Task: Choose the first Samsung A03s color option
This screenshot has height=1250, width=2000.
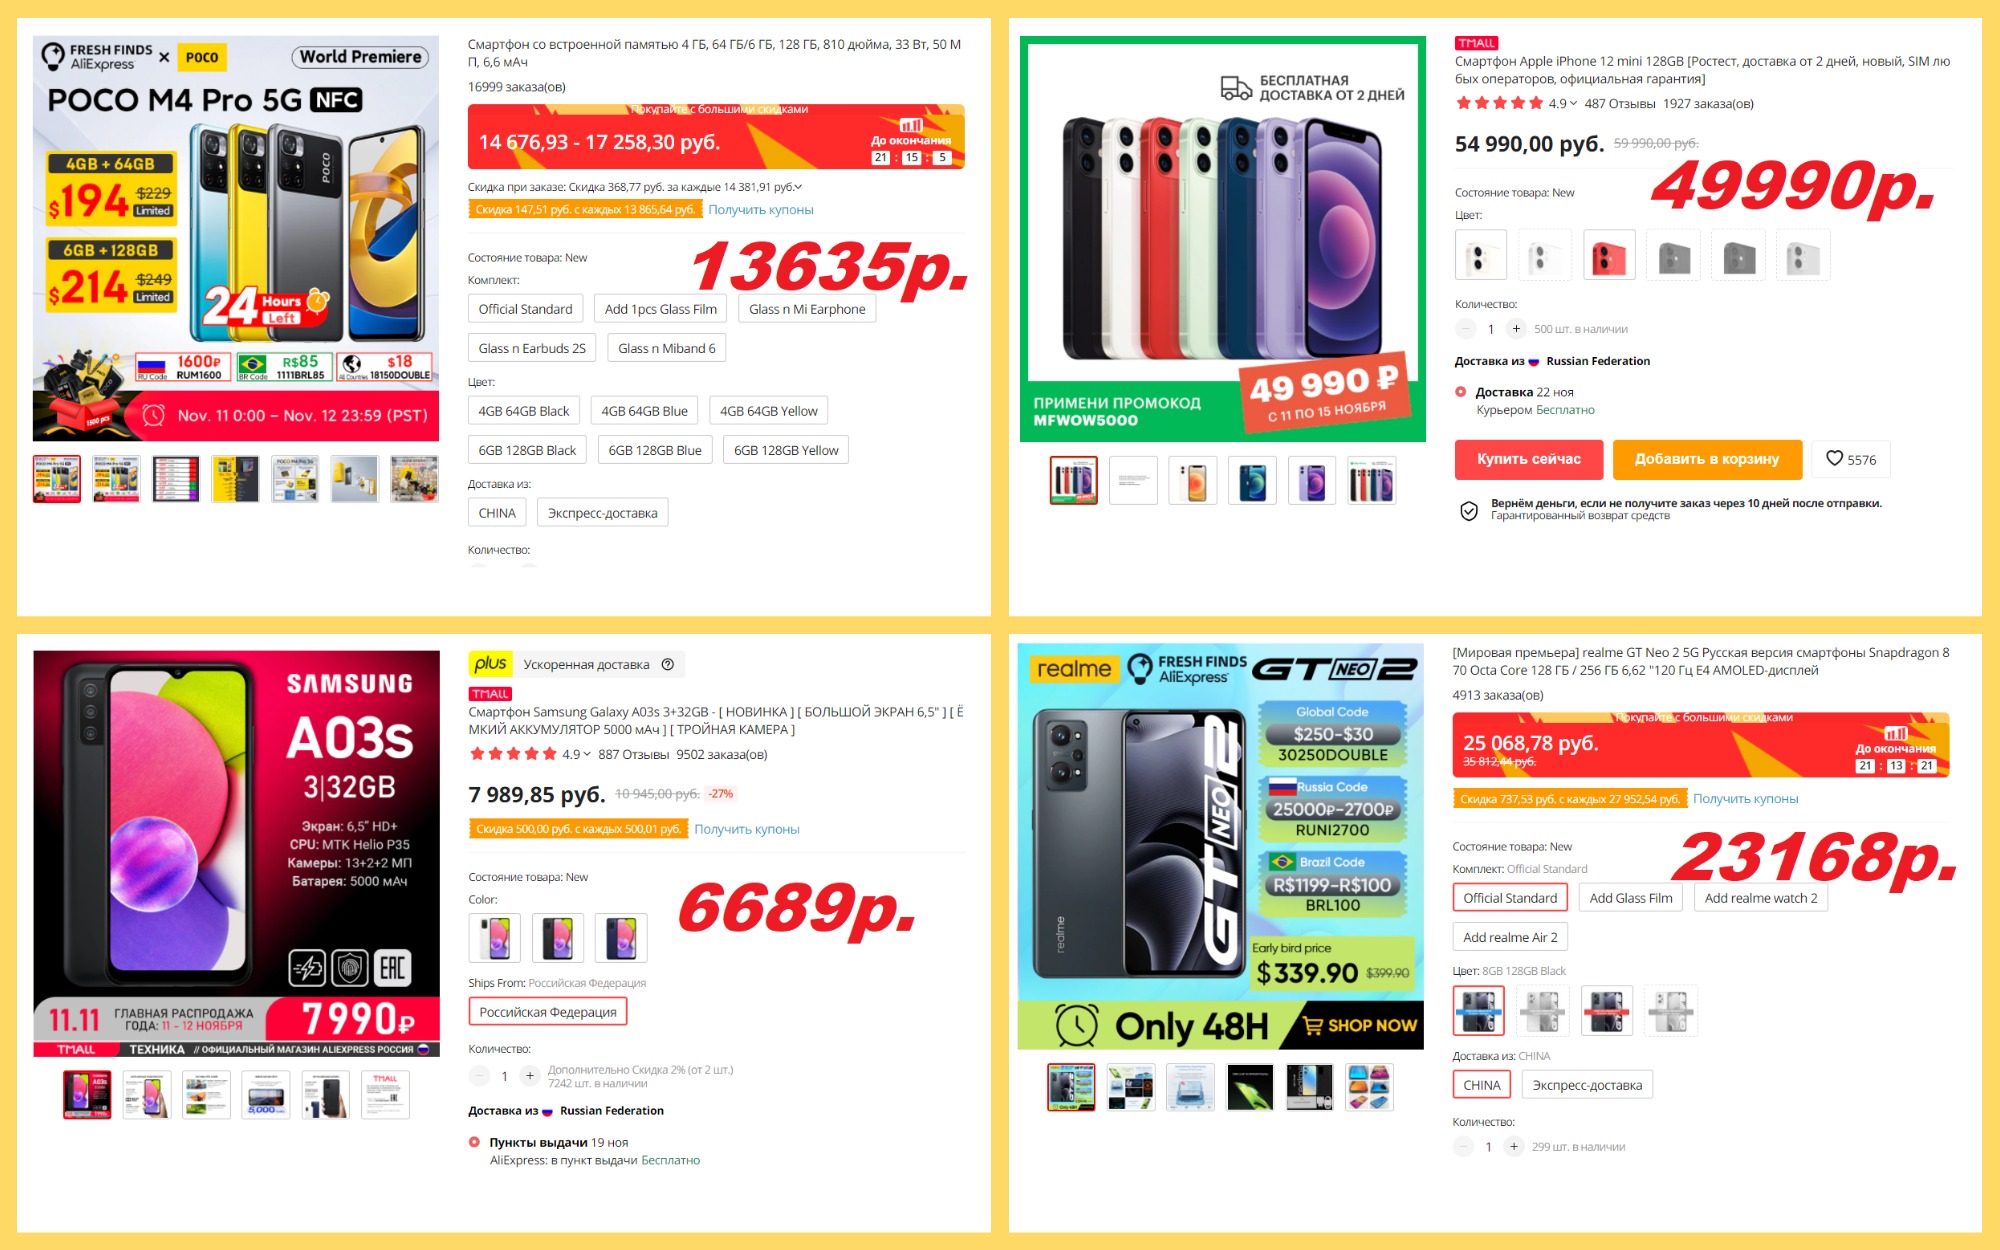Action: coord(495,939)
